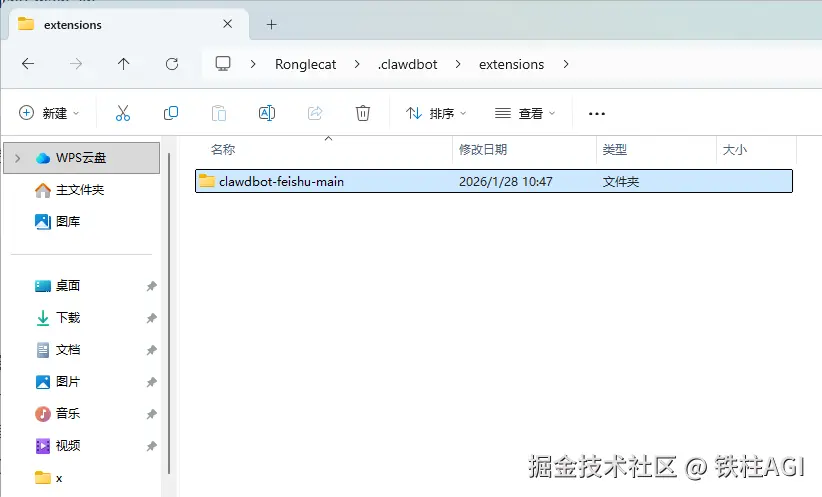Navigate to .clawdbot in breadcrumb

pyautogui.click(x=407, y=64)
